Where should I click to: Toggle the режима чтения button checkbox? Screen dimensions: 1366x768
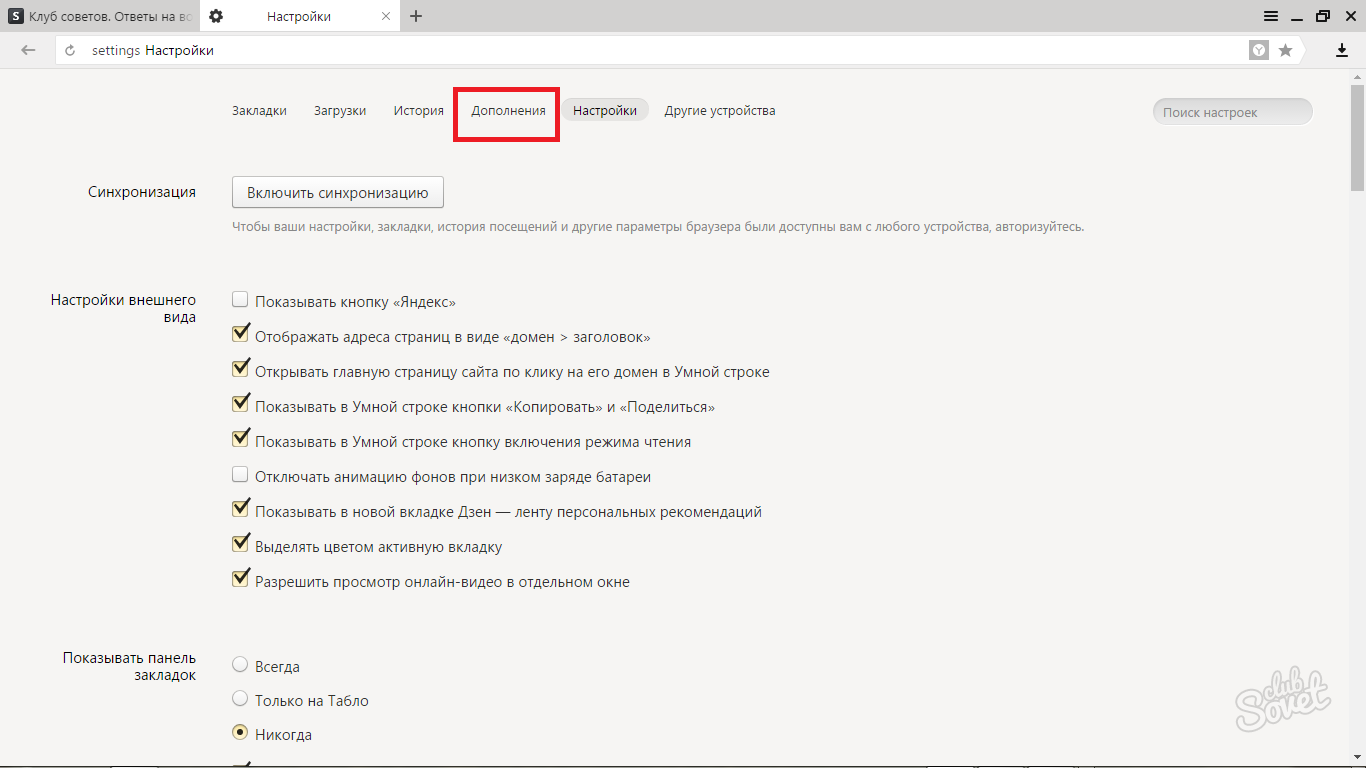240,439
